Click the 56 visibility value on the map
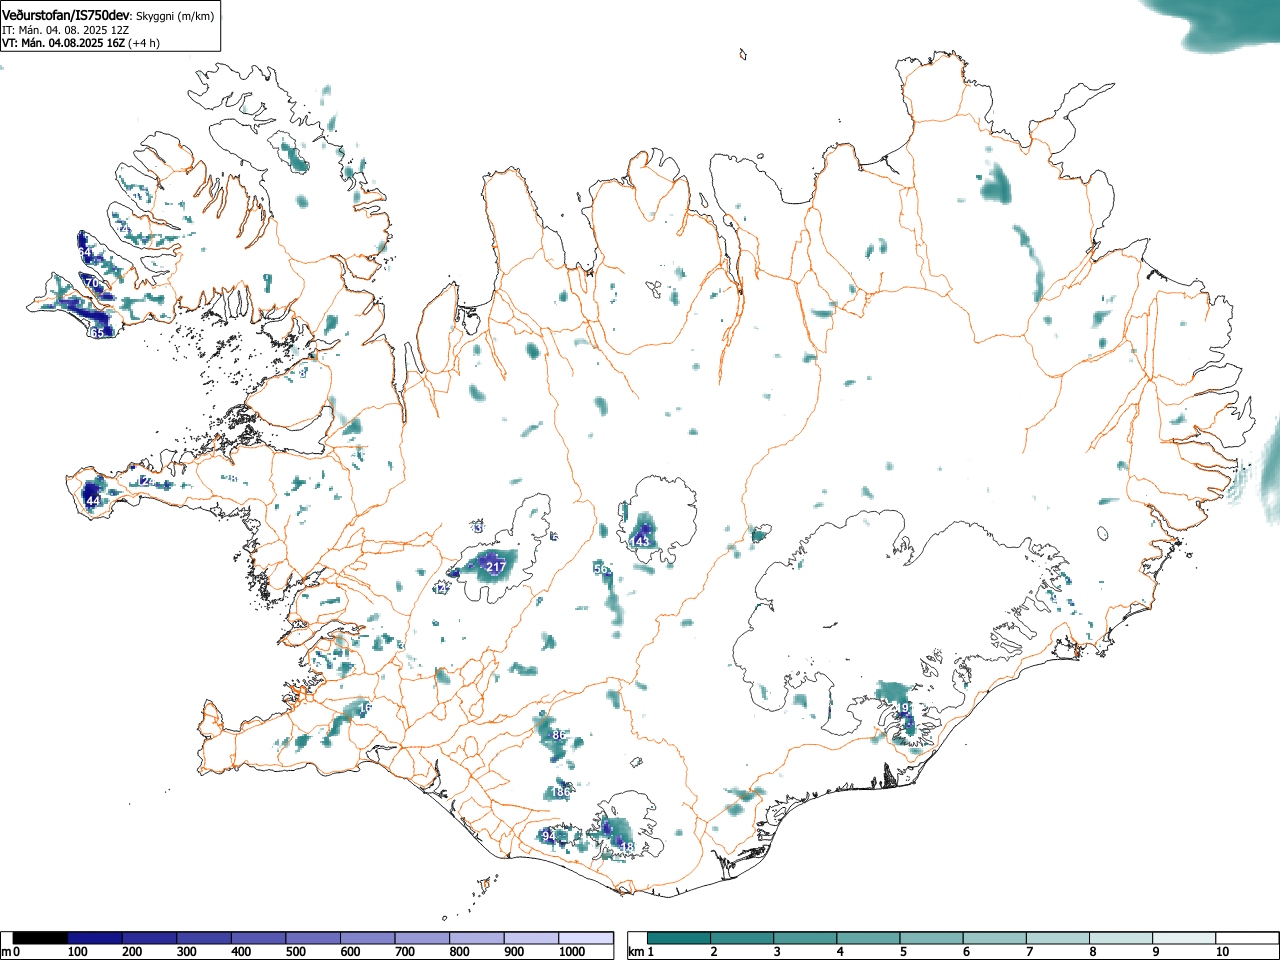 (601, 569)
